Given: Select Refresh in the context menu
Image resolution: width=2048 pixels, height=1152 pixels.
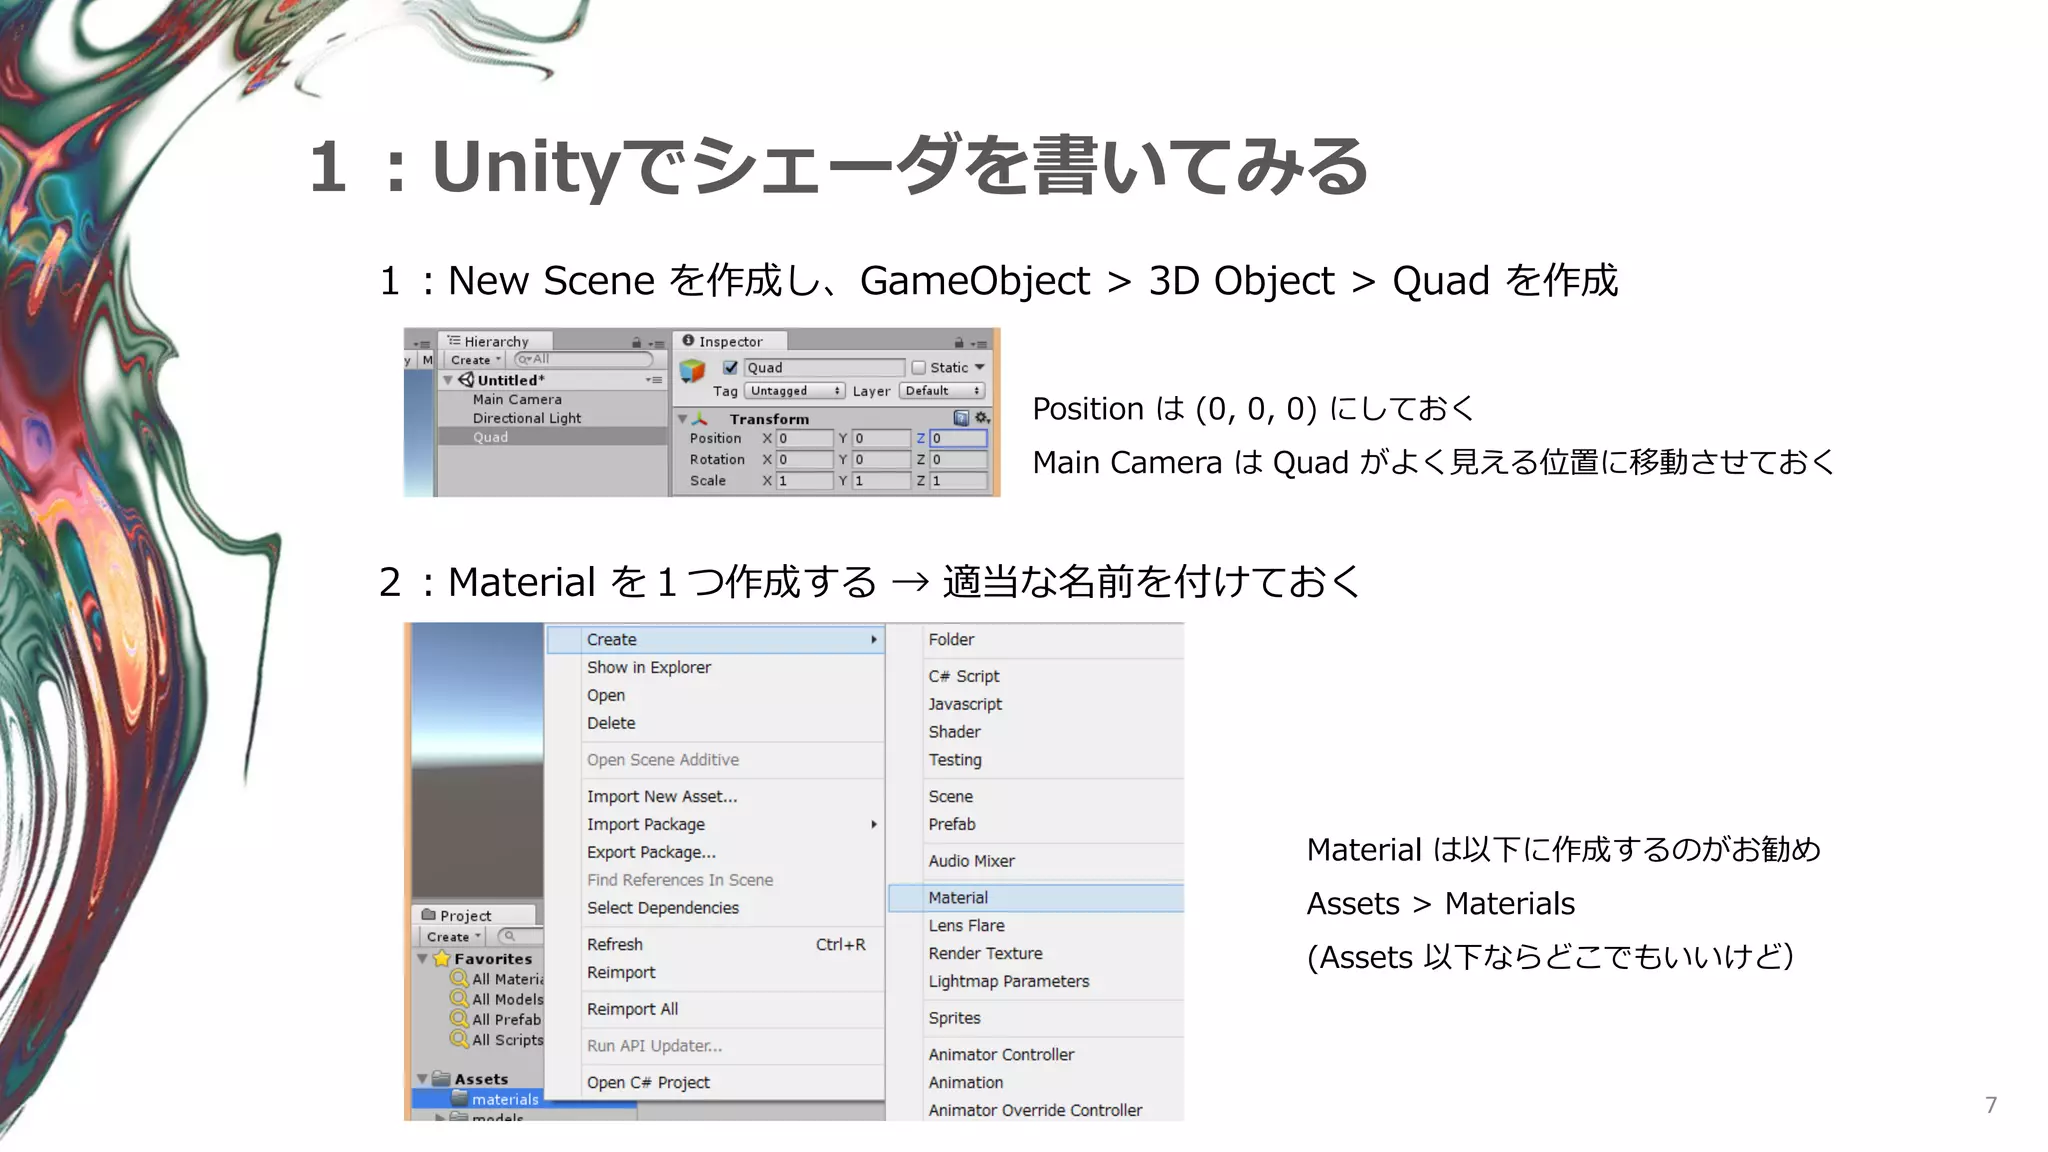Looking at the screenshot, I should coord(716,944).
